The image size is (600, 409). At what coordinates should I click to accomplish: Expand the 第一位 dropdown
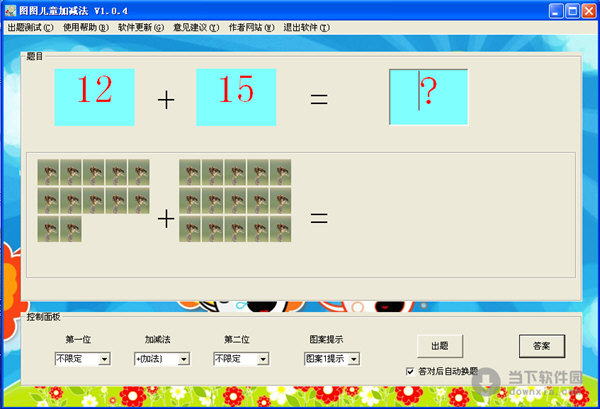pyautogui.click(x=104, y=358)
